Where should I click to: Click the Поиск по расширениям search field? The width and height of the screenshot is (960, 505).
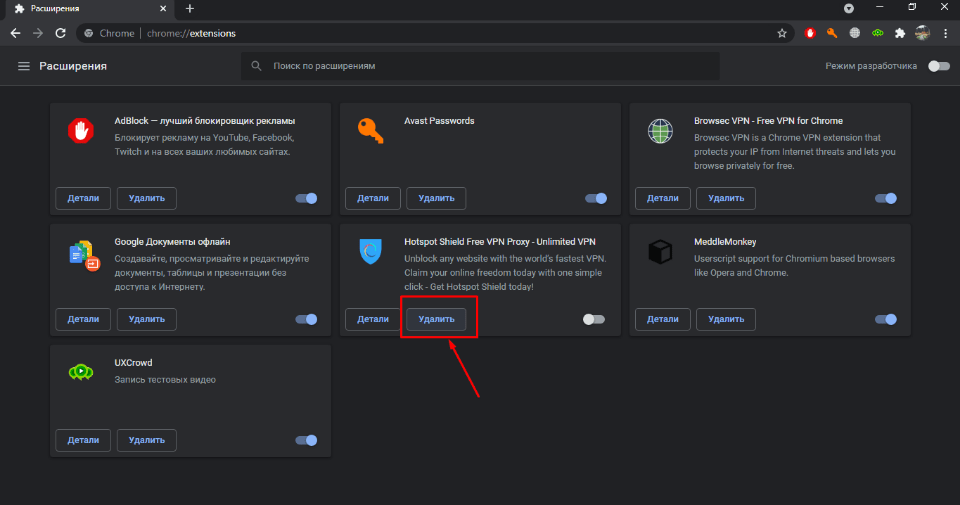click(x=480, y=66)
